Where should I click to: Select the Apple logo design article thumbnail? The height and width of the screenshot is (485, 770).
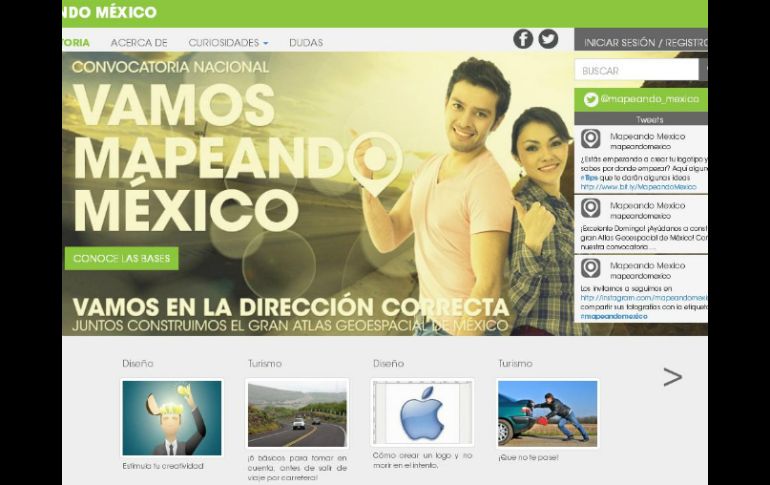coord(421,414)
